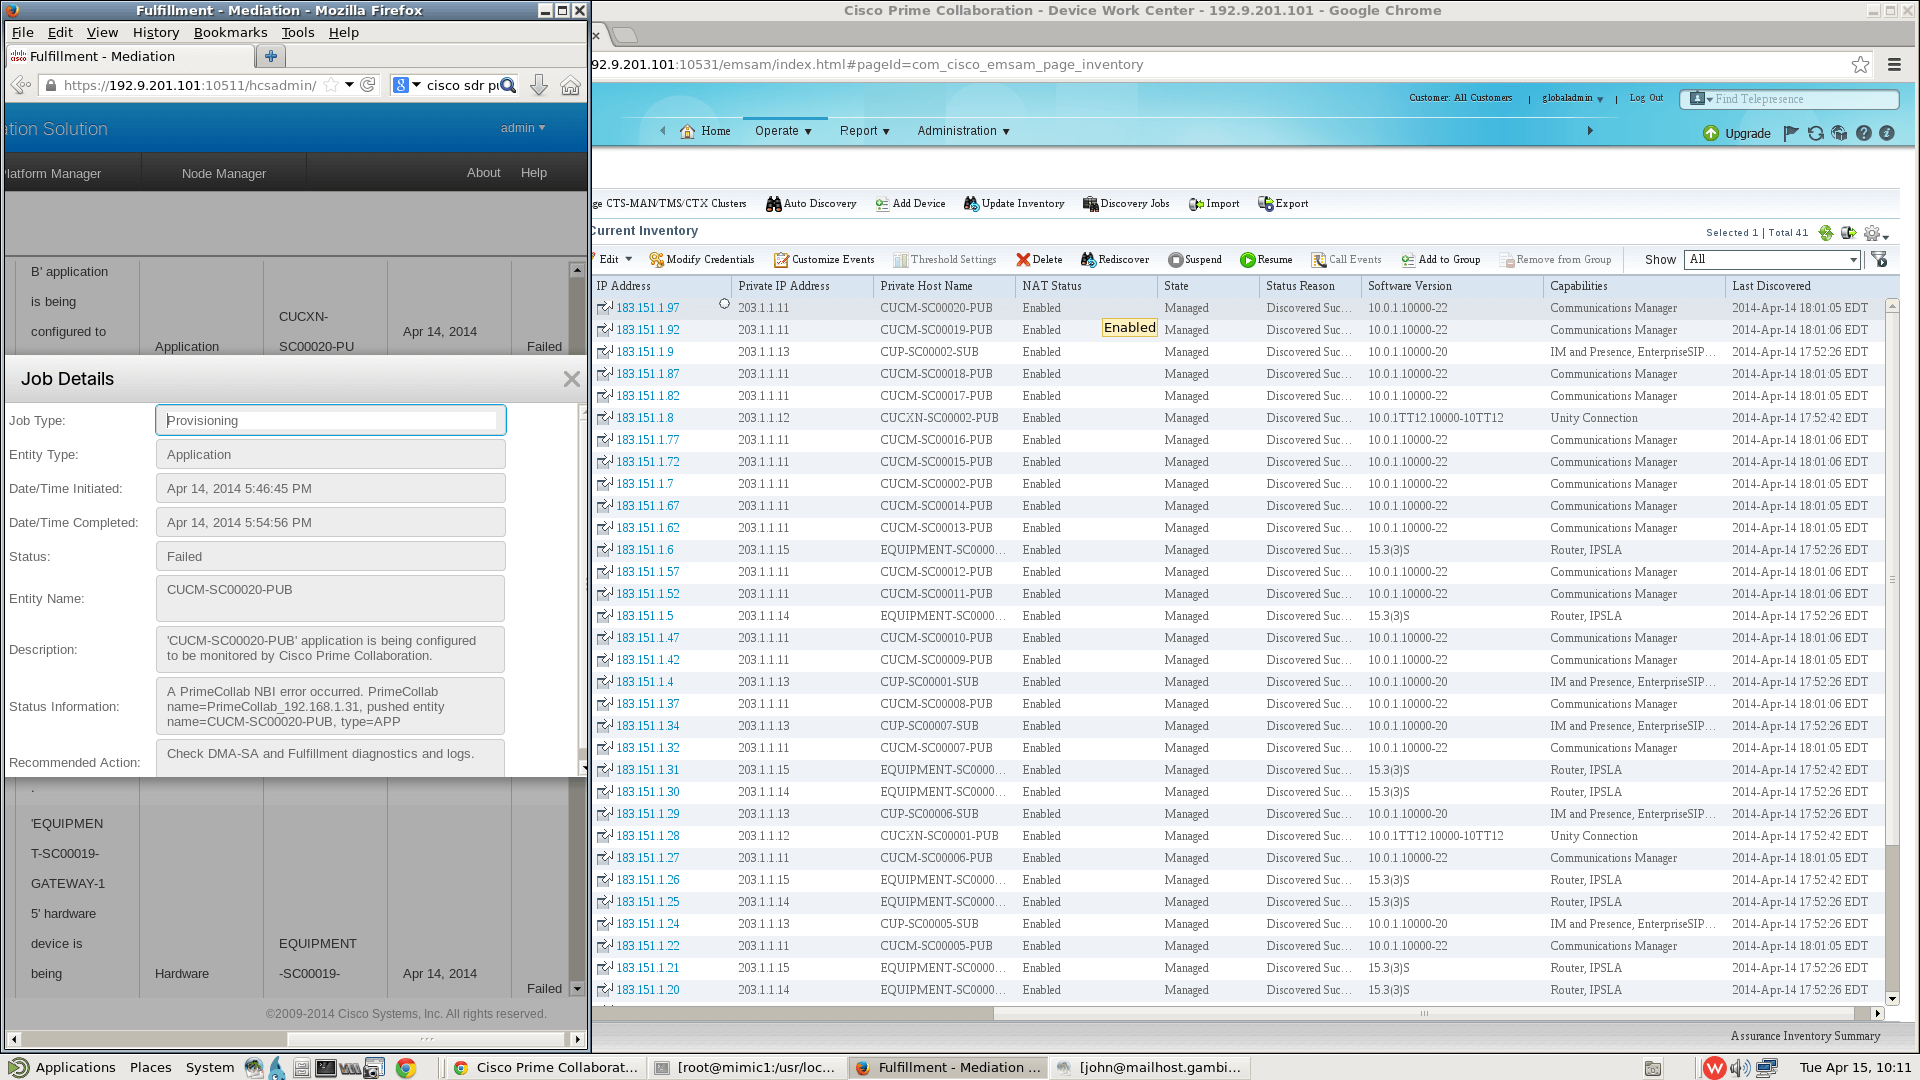Open the Report menu dropdown
Image resolution: width=1920 pixels, height=1080 pixels.
click(x=864, y=131)
